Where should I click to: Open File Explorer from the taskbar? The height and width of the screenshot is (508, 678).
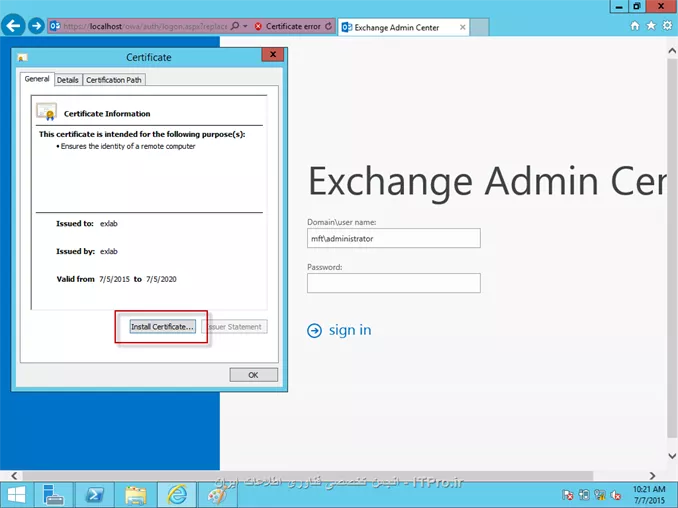point(136,495)
